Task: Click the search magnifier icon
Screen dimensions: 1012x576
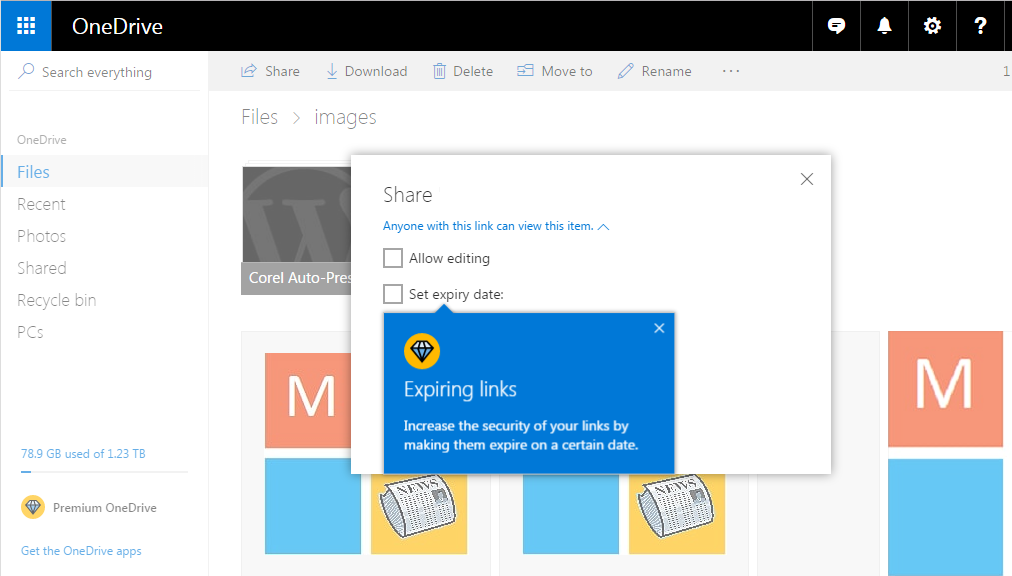Action: click(x=26, y=71)
